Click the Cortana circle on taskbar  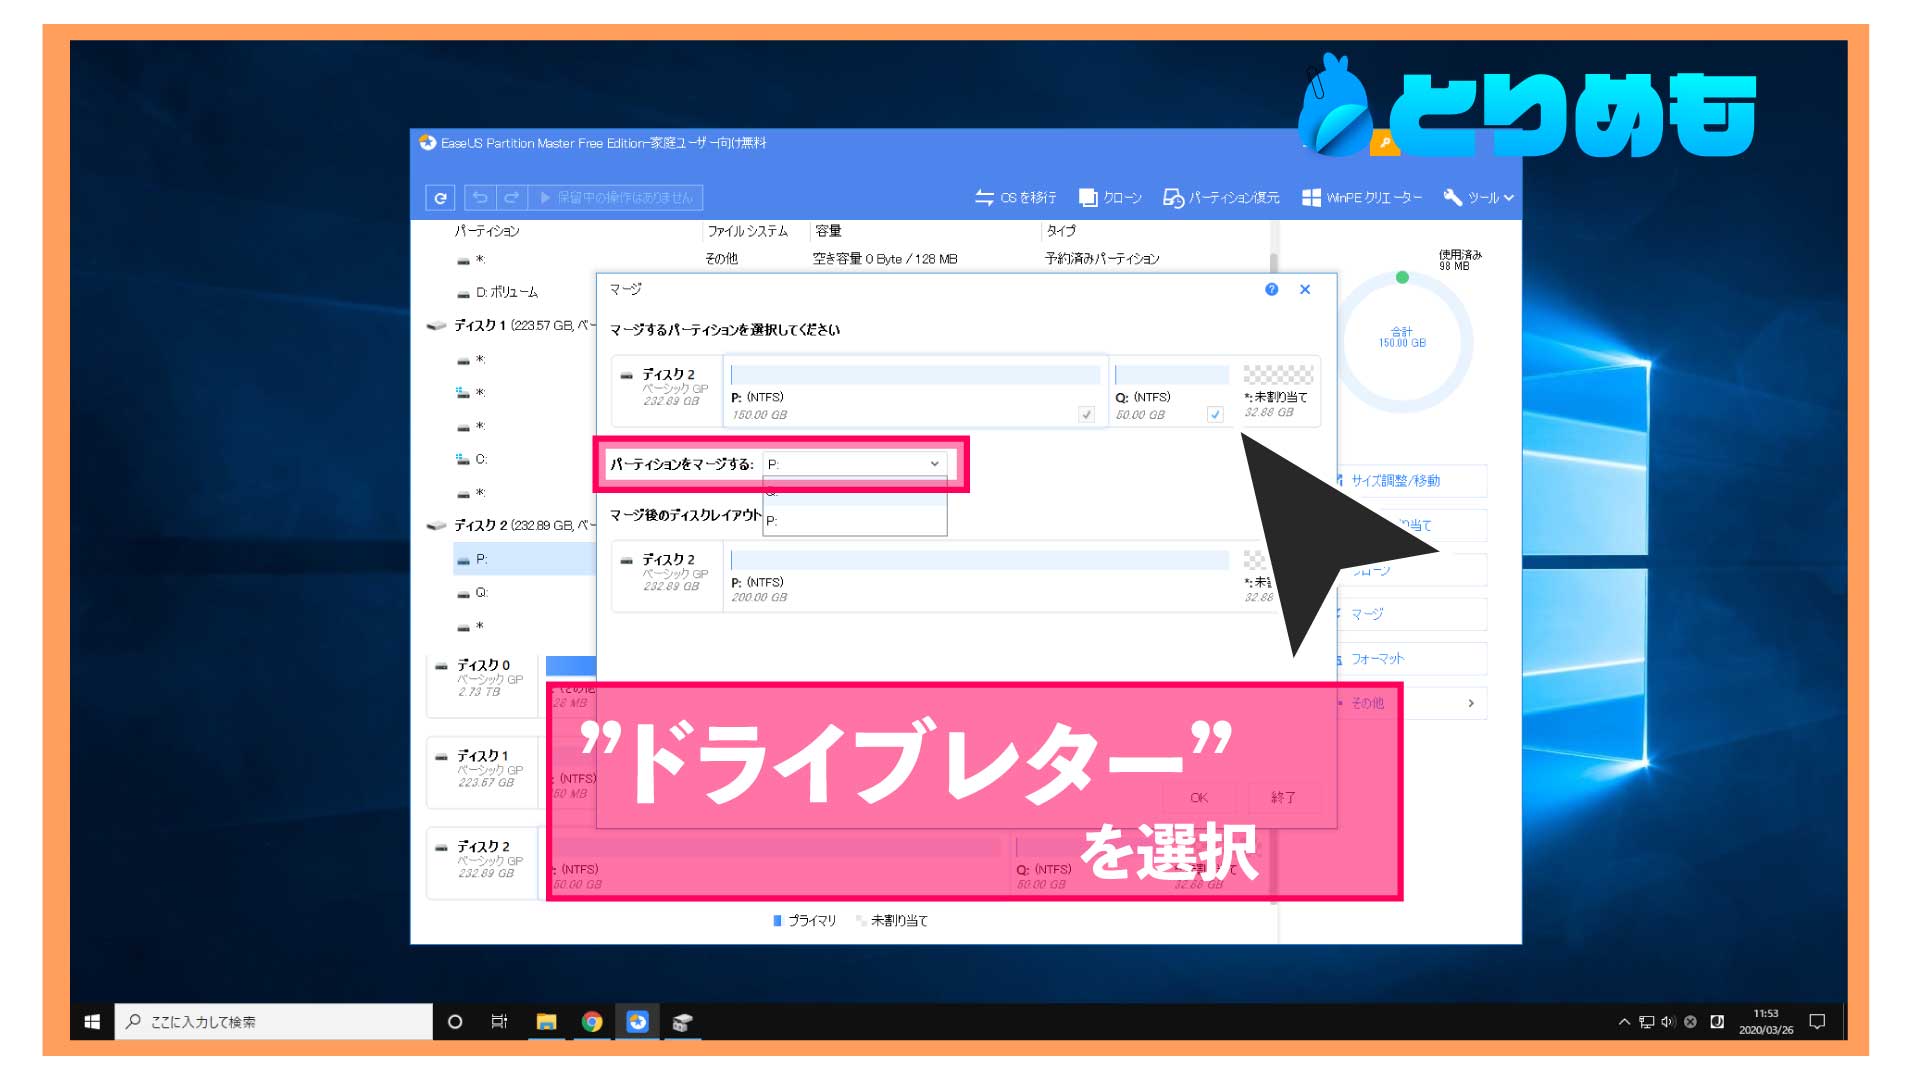point(455,1021)
